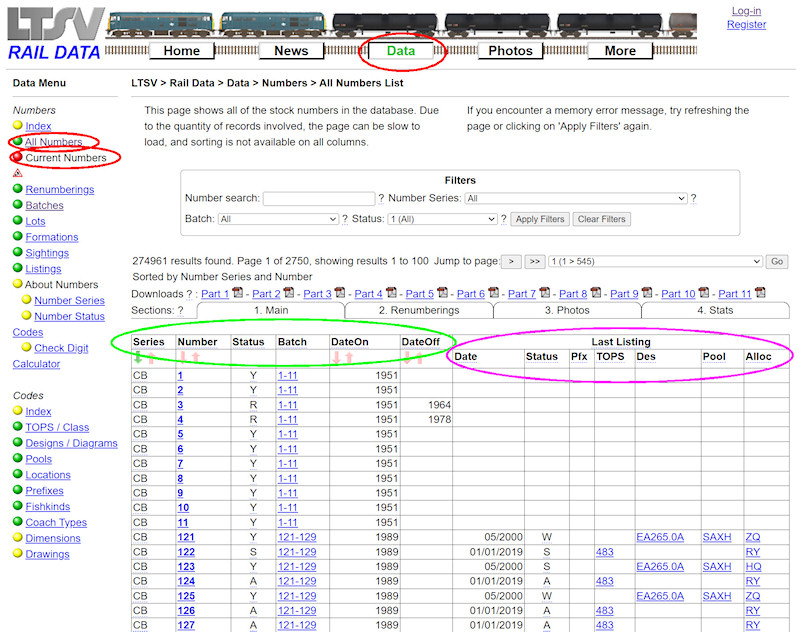Viewport: 800px width, 632px height.
Task: Click the PDF icon after Part 5
Action: (x=442, y=294)
